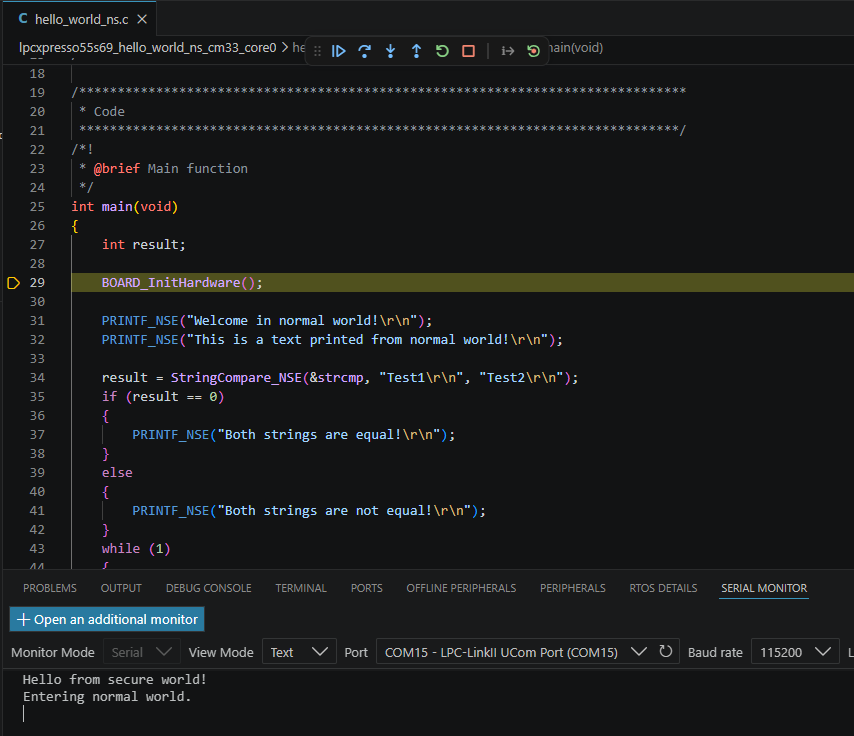This screenshot has width=854, height=736.
Task: Open the Monitor Mode Serial dropdown
Action: tap(141, 651)
